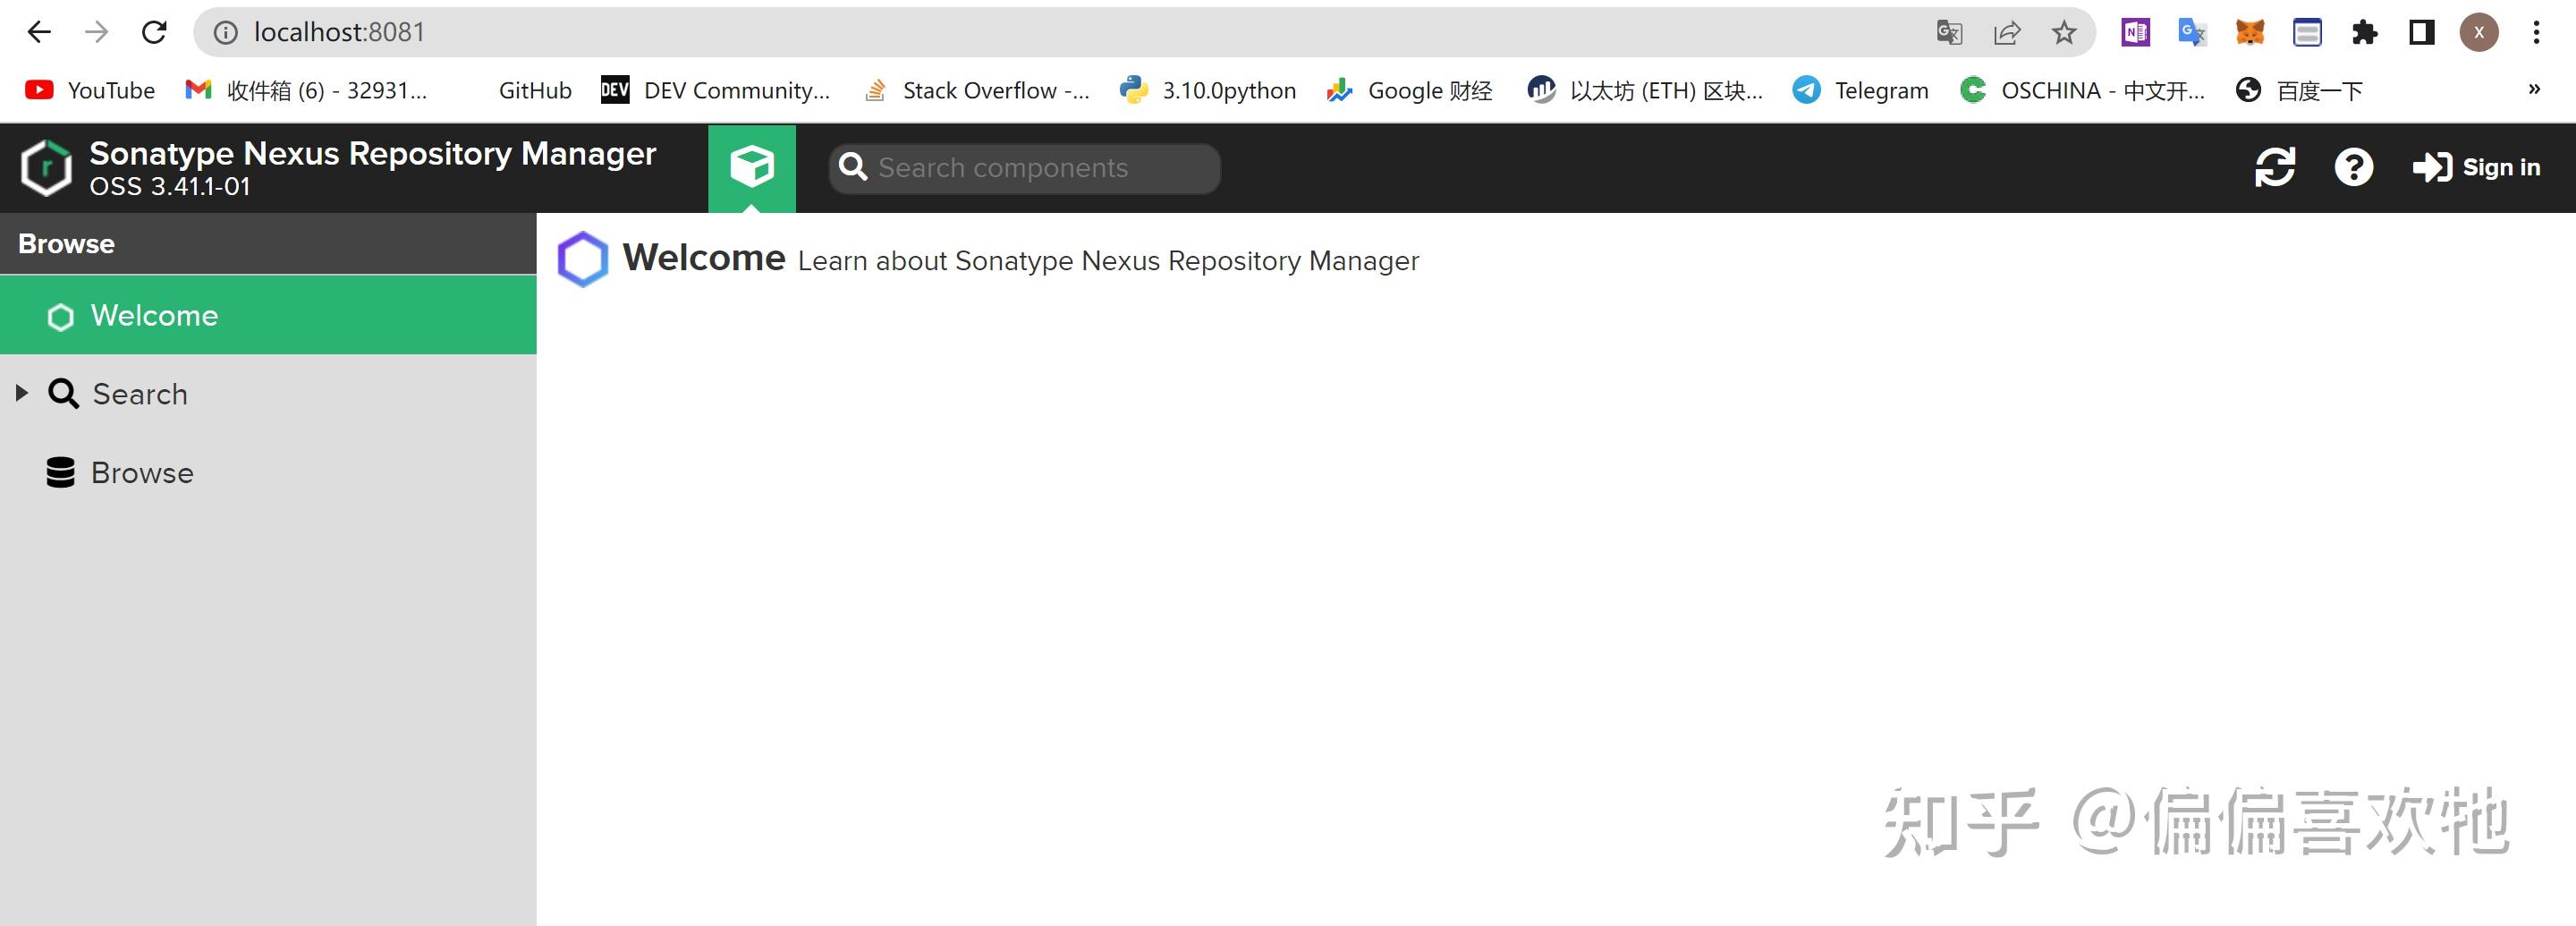Open OneNote web clipper extension
Image resolution: width=2576 pixels, height=926 pixels.
(2135, 32)
